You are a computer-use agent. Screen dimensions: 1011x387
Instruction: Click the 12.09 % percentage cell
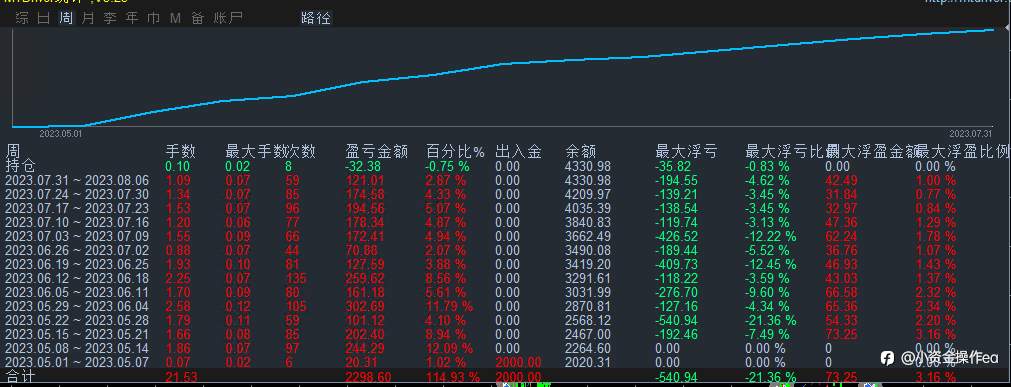[449, 349]
